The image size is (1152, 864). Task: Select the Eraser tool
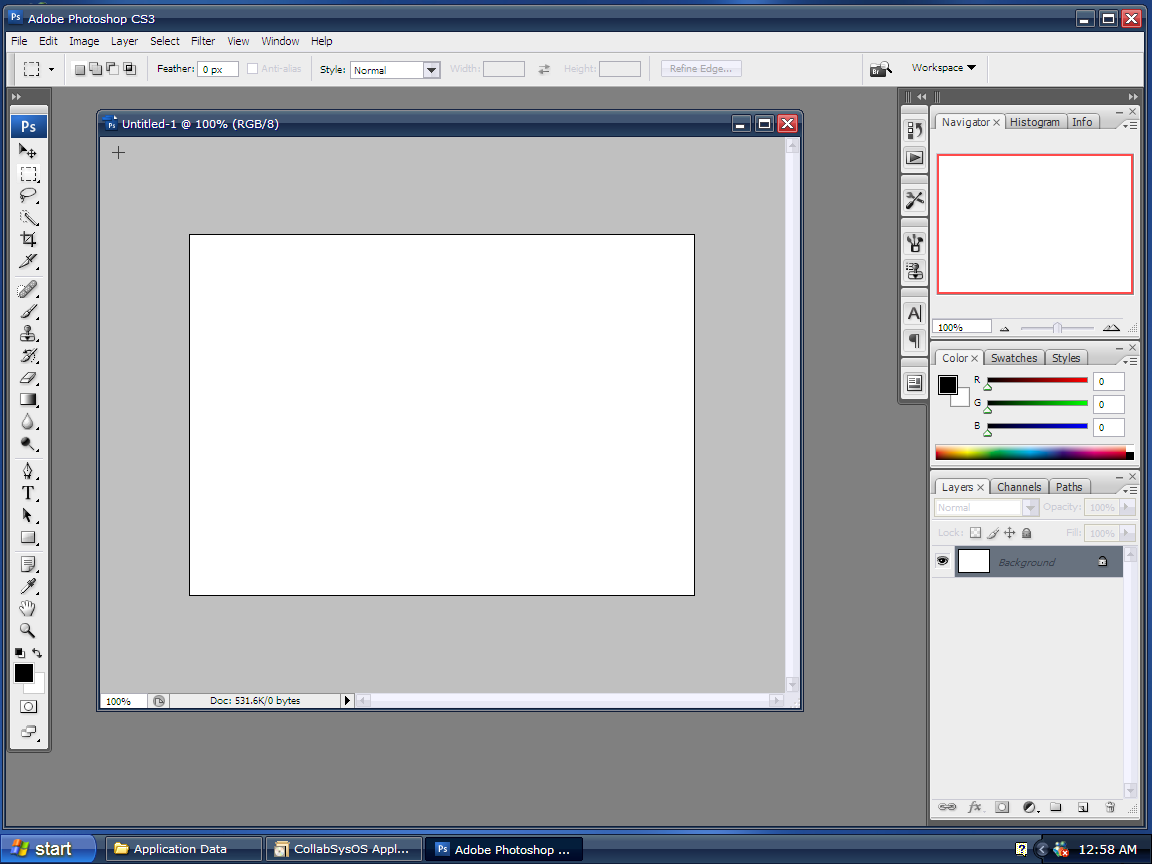[28, 377]
